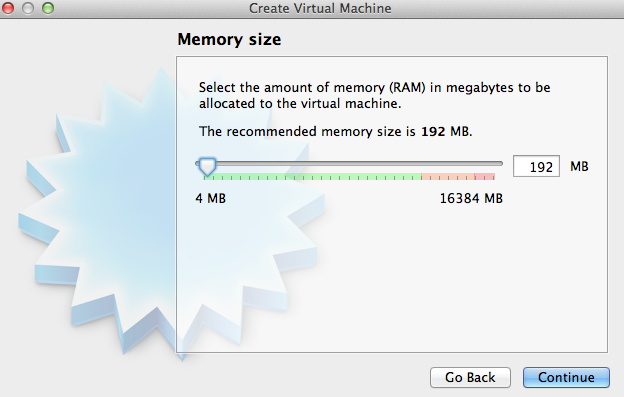Click the MB unit label beside the input
Viewport: 624px width, 397px height.
(579, 166)
